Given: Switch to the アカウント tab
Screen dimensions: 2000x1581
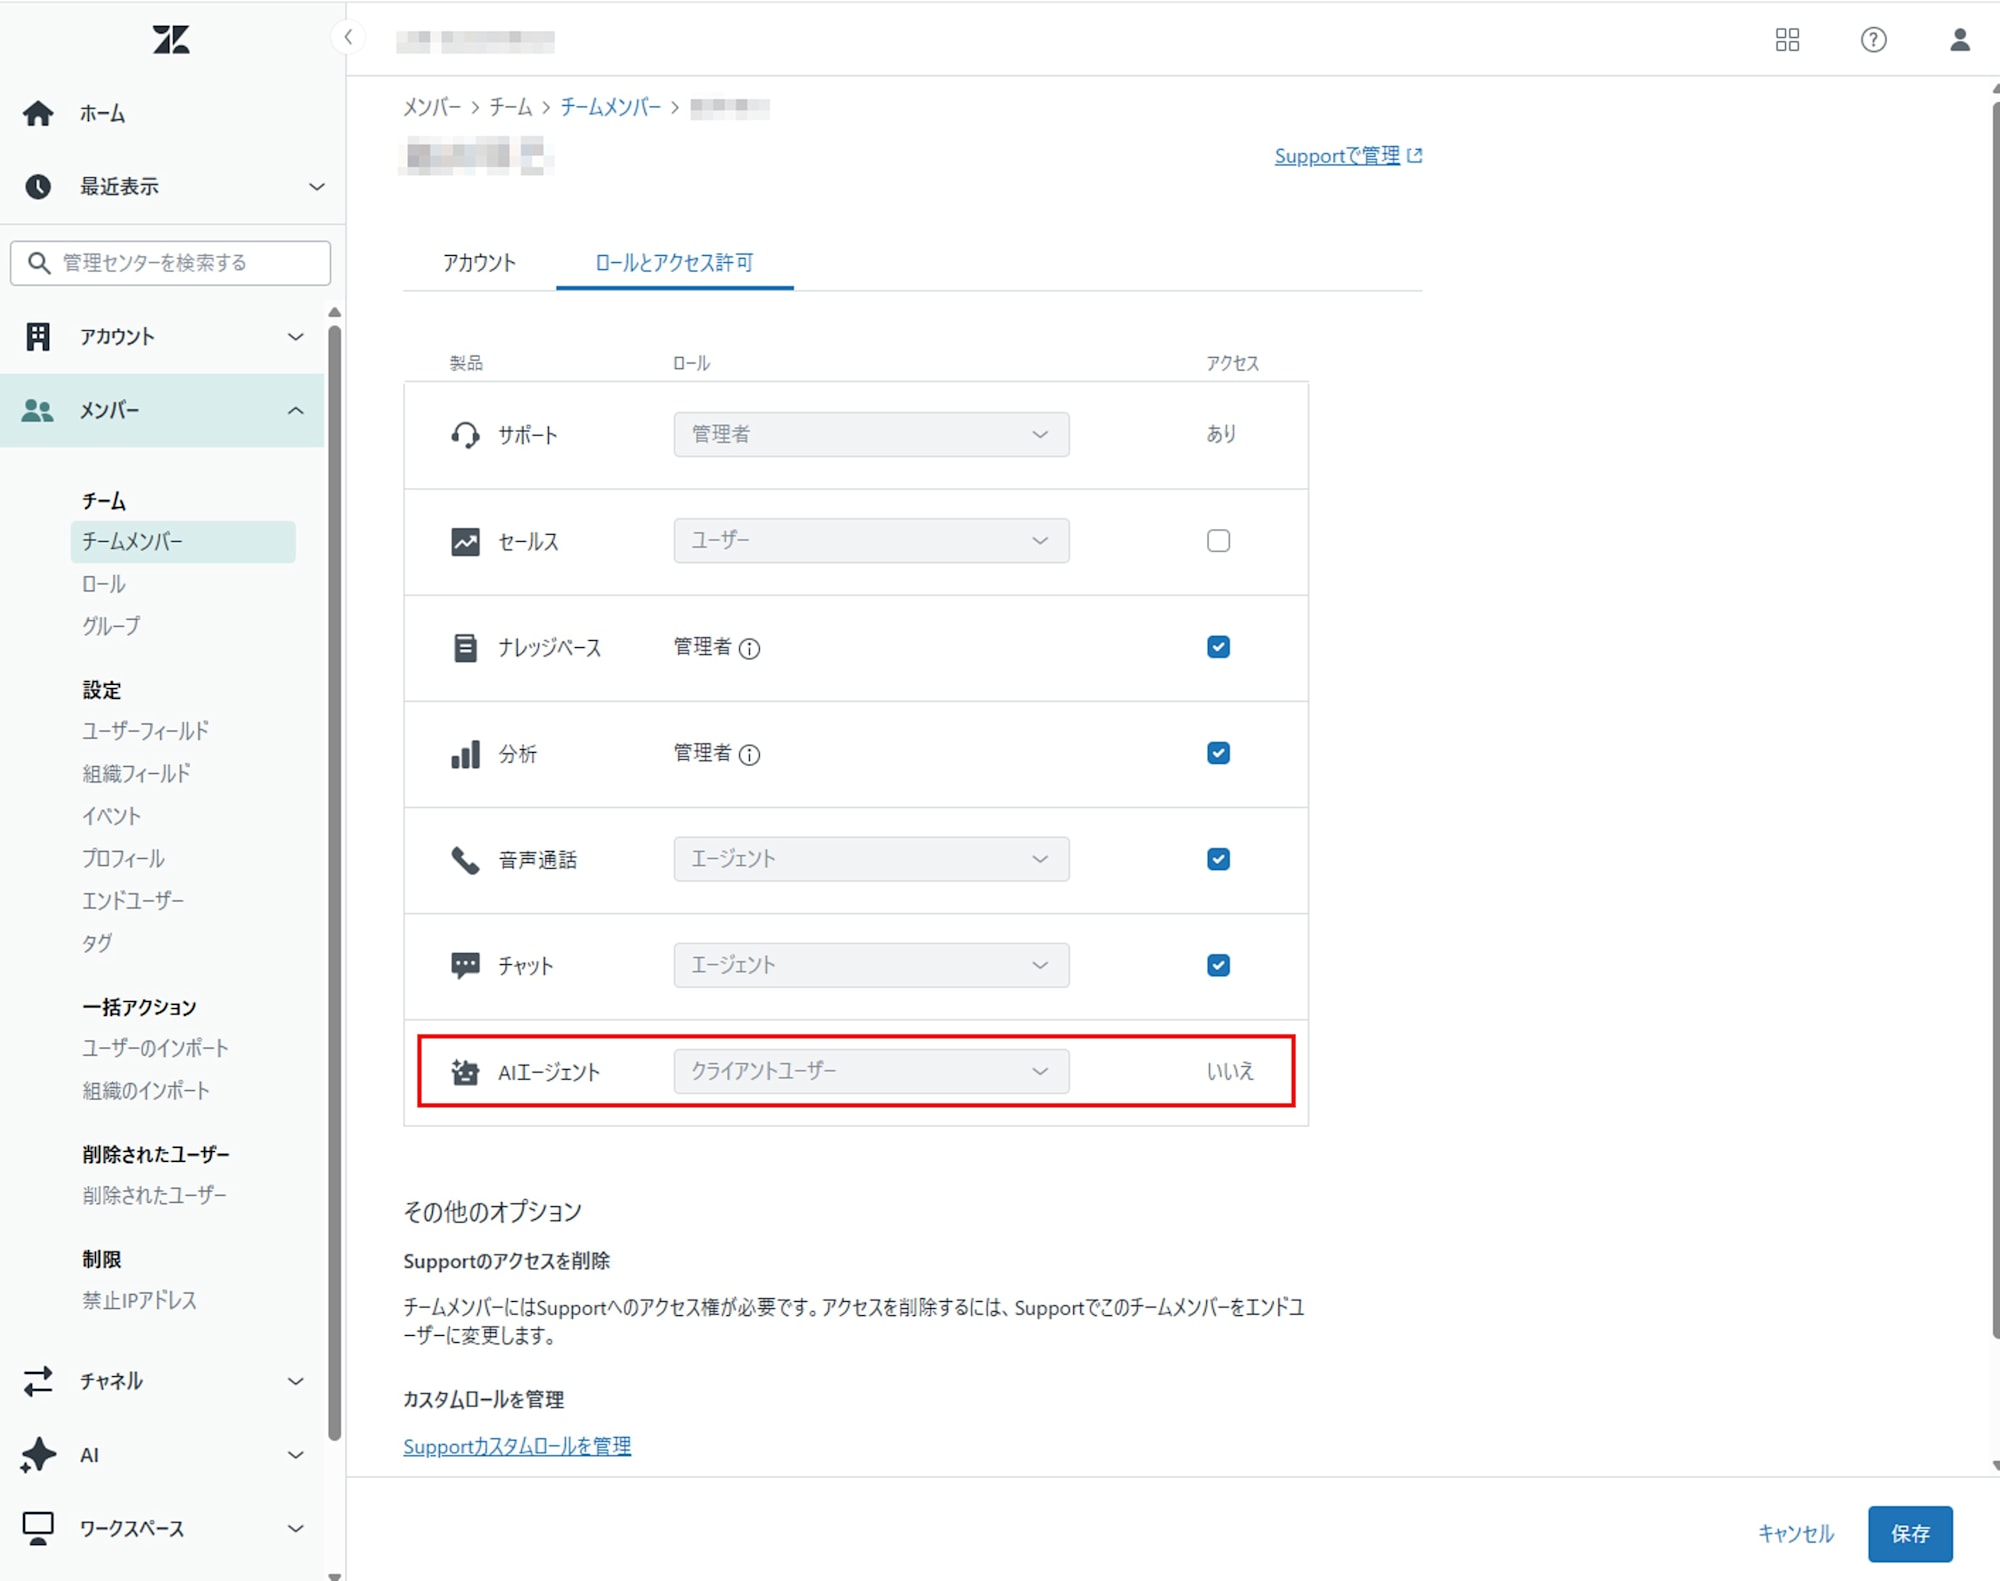Looking at the screenshot, I should [x=479, y=262].
